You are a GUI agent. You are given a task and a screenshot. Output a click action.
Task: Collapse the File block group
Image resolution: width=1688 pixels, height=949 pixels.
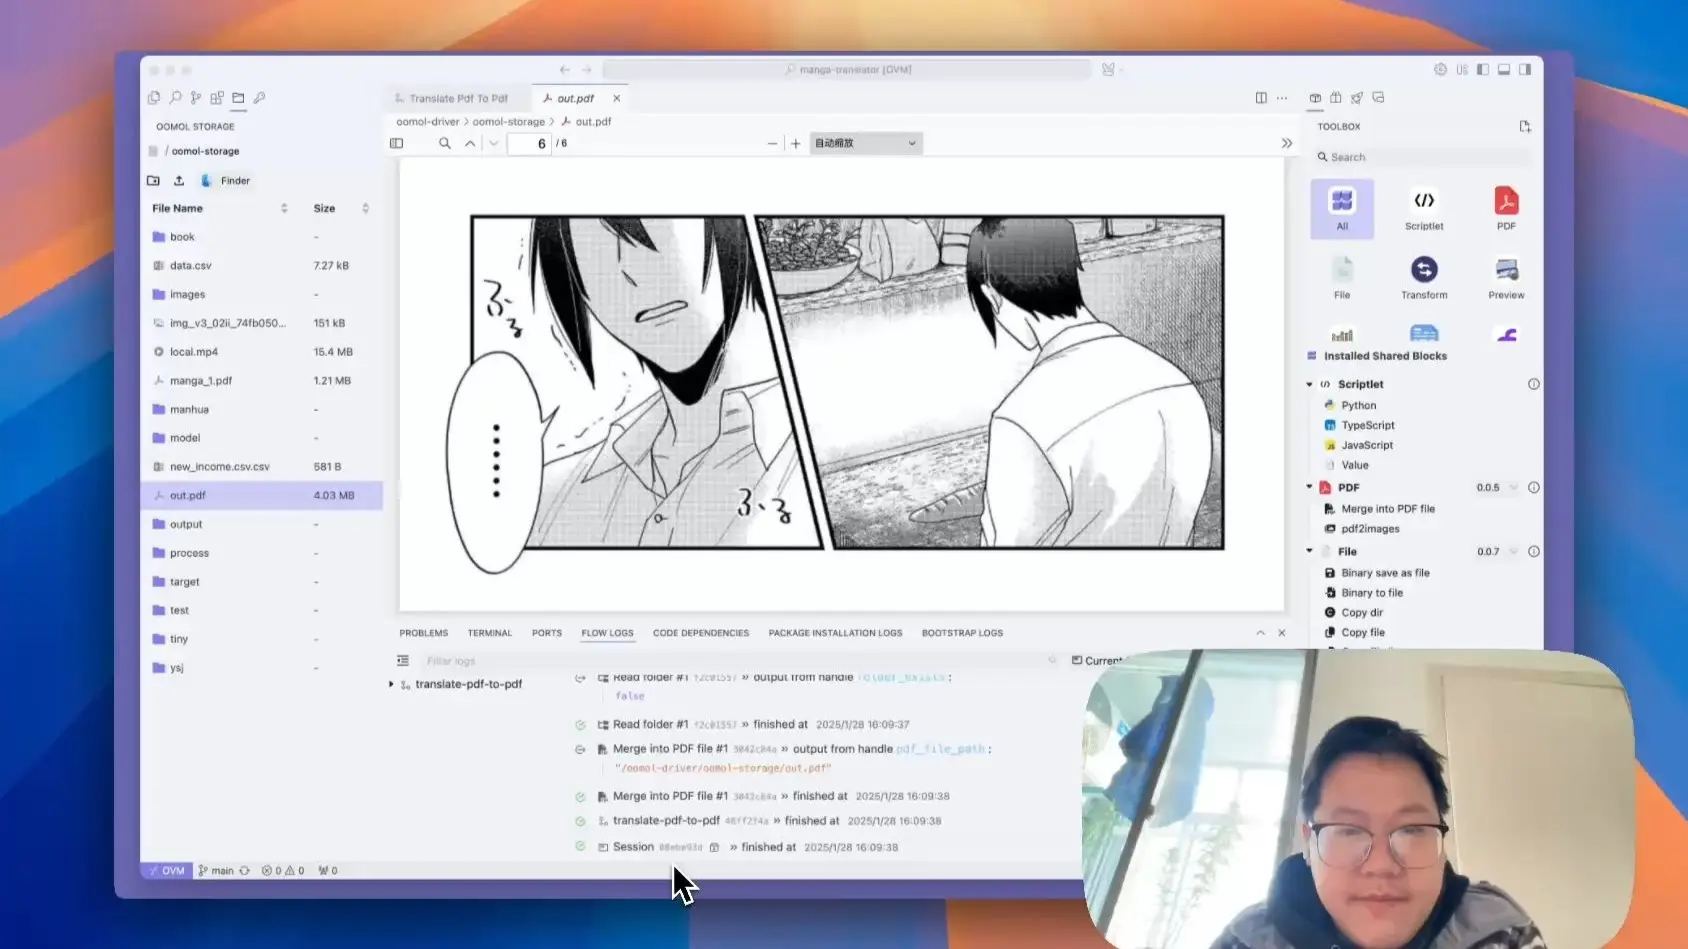(x=1310, y=551)
